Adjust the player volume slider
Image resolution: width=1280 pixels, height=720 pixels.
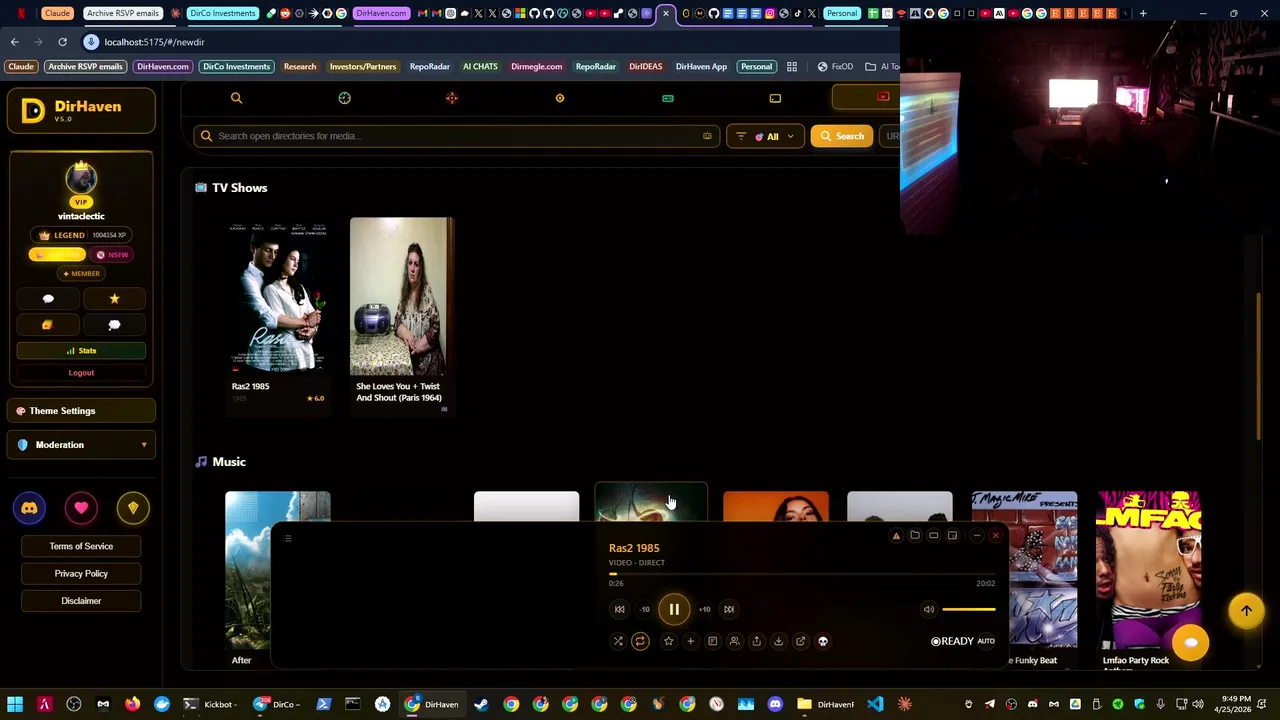point(968,609)
